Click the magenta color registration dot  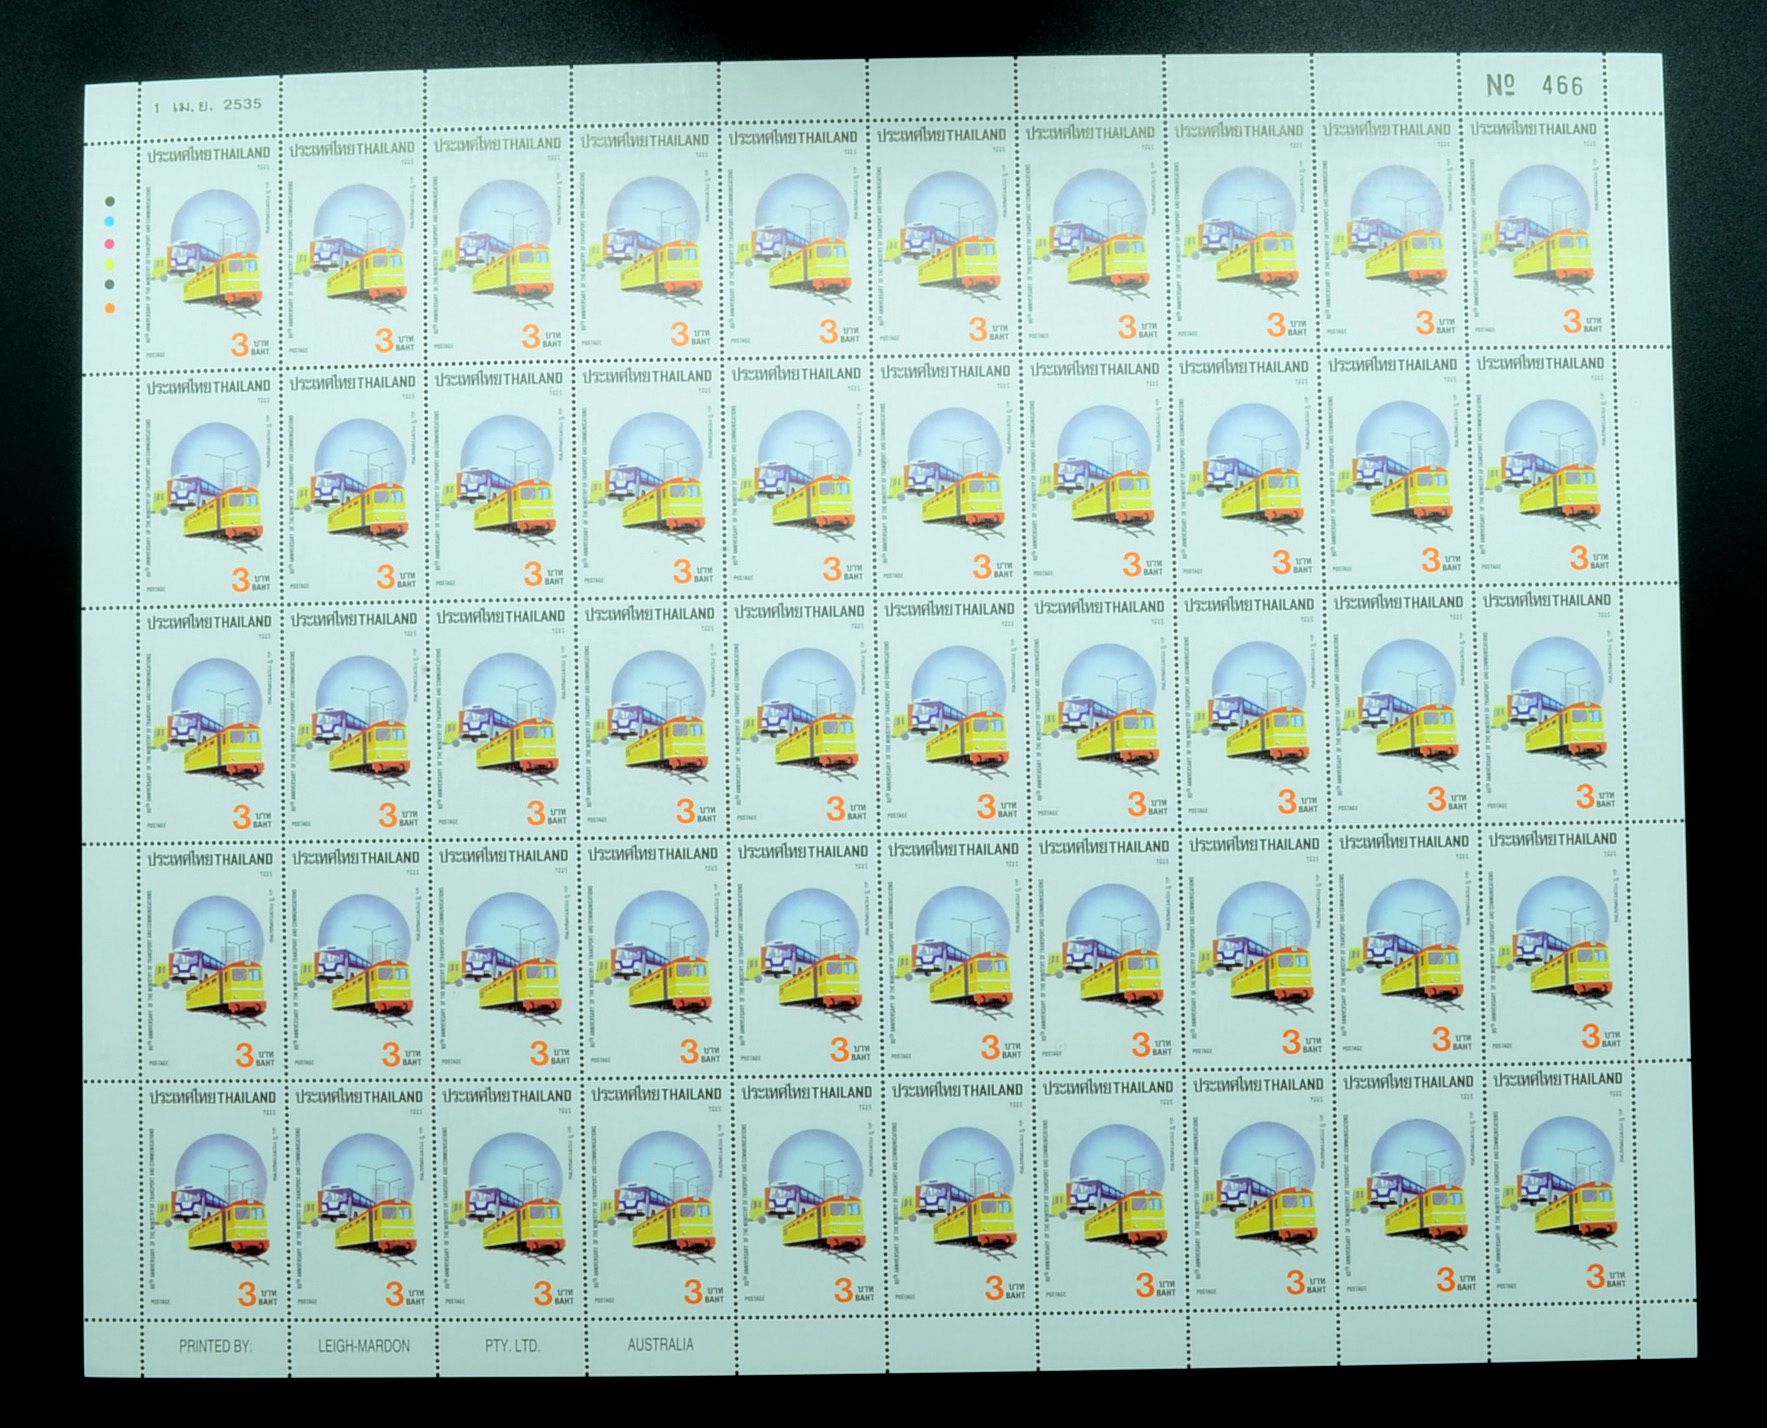click(110, 243)
